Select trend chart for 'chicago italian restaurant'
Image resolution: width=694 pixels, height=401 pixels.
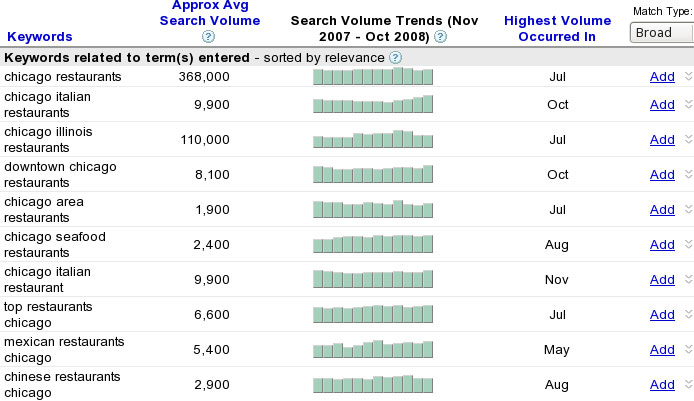[373, 278]
